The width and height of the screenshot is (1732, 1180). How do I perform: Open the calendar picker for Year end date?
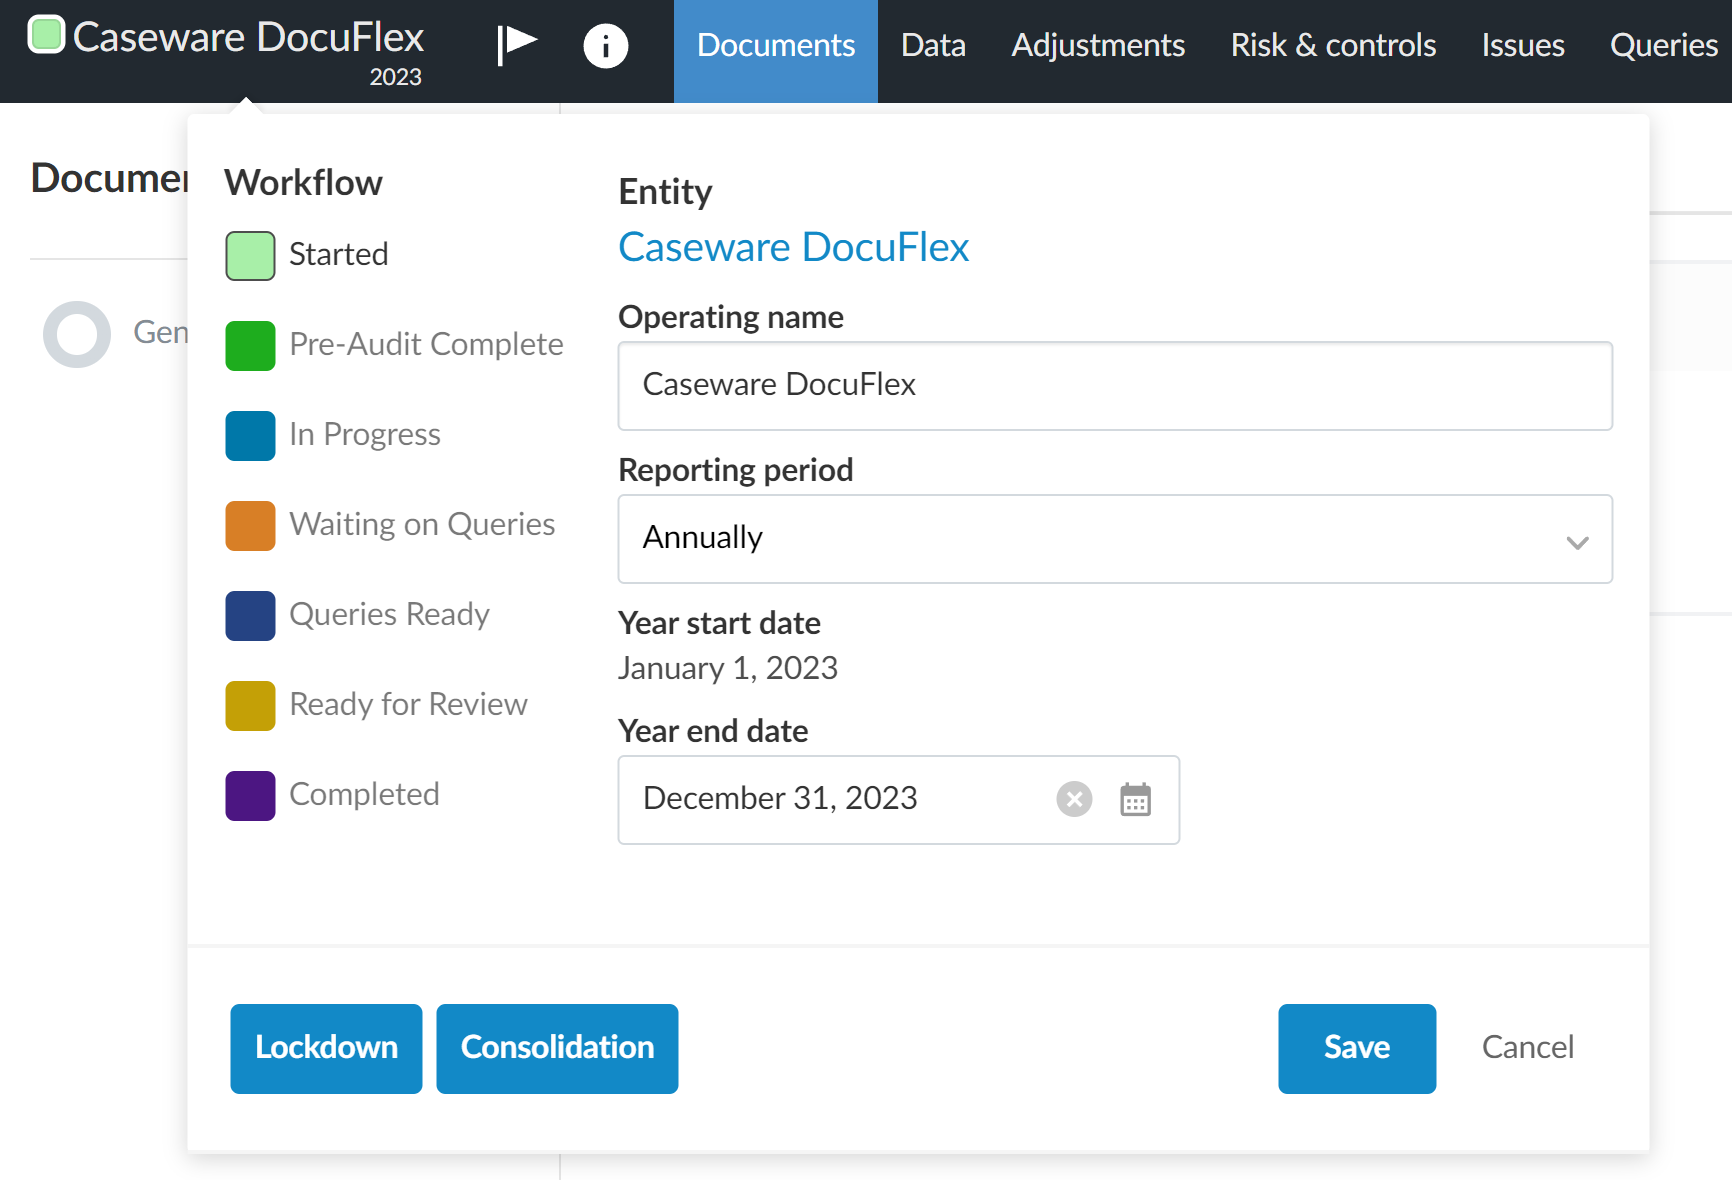click(x=1135, y=799)
